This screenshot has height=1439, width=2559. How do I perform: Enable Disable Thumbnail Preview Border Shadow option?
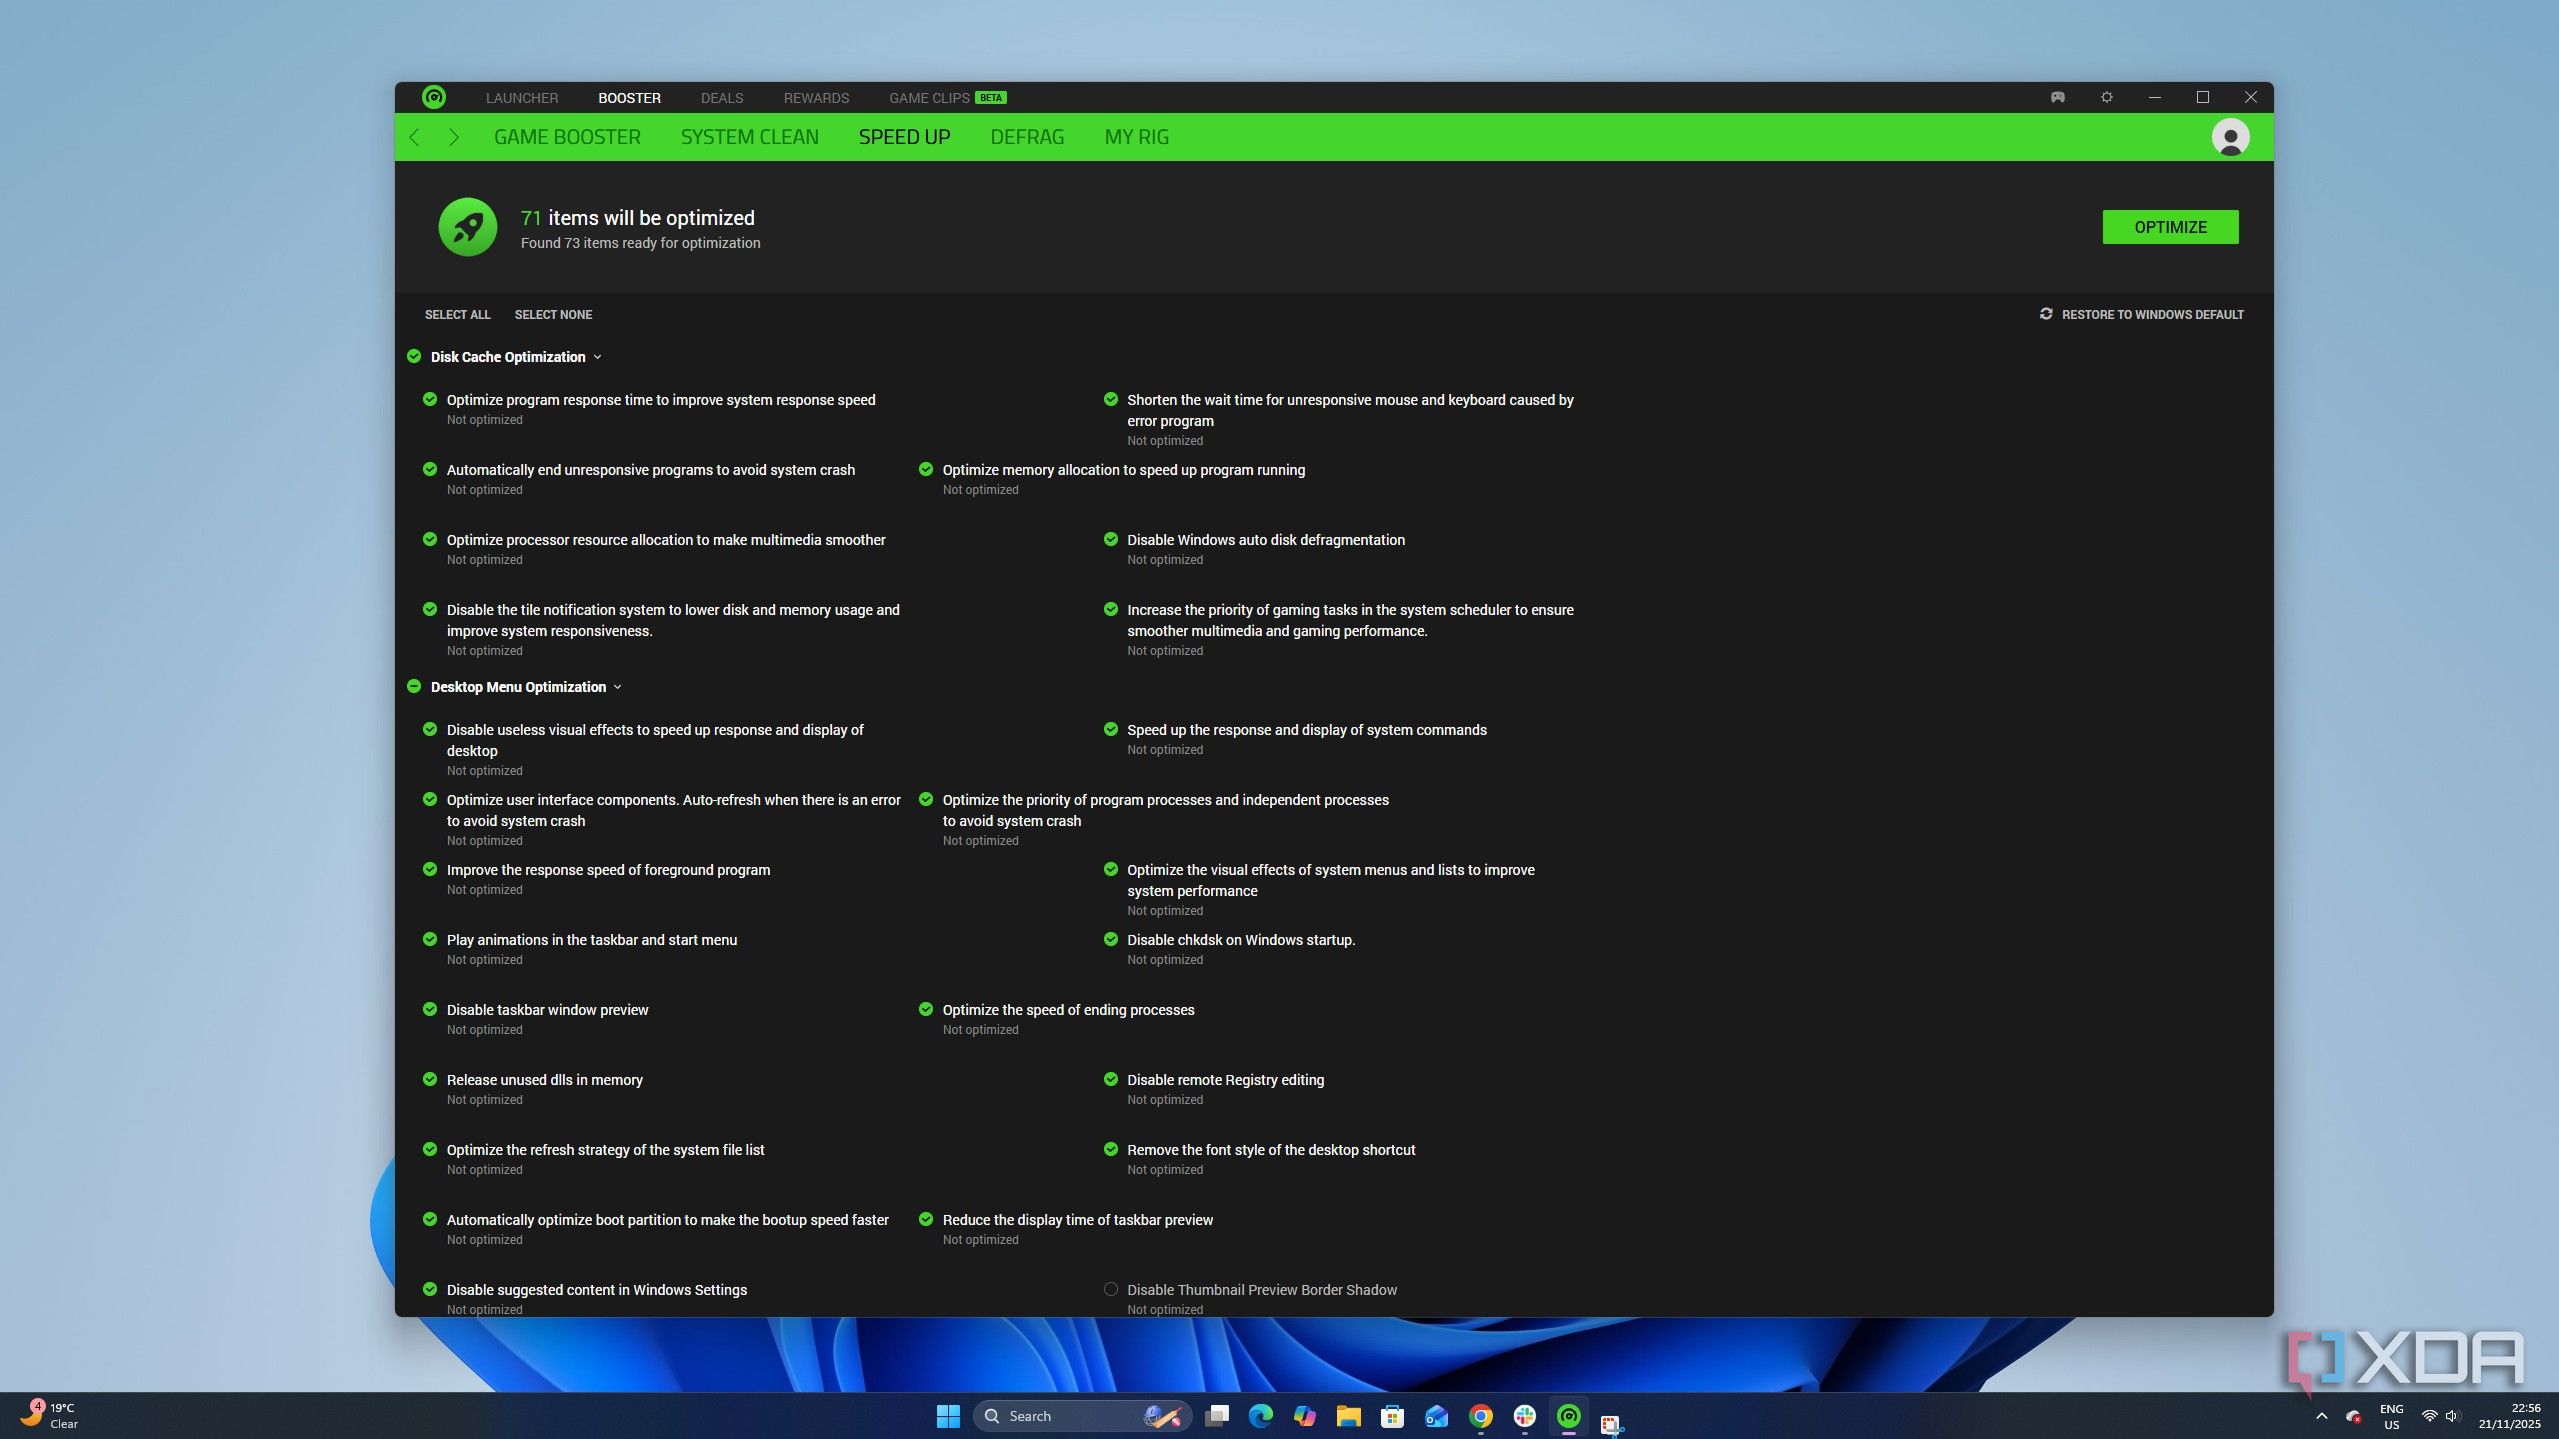tap(1110, 1289)
